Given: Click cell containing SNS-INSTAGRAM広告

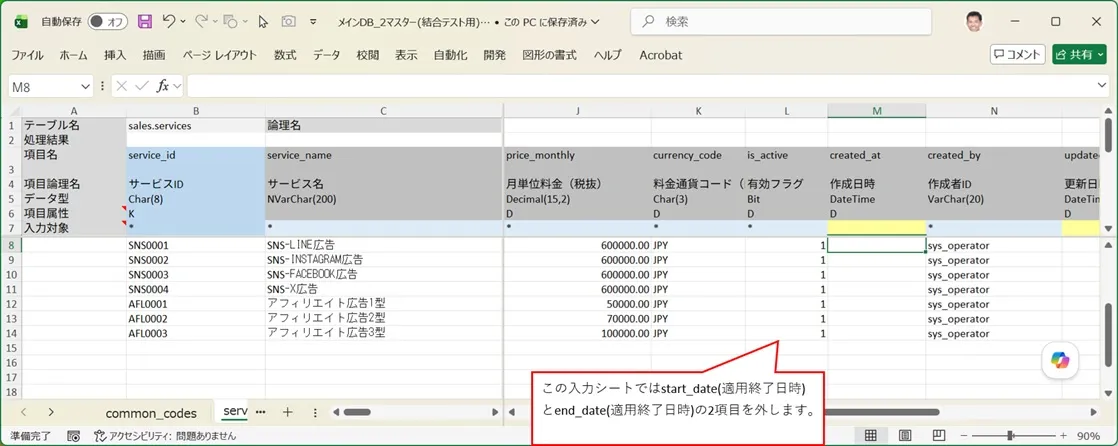Looking at the screenshot, I should pyautogui.click(x=384, y=260).
